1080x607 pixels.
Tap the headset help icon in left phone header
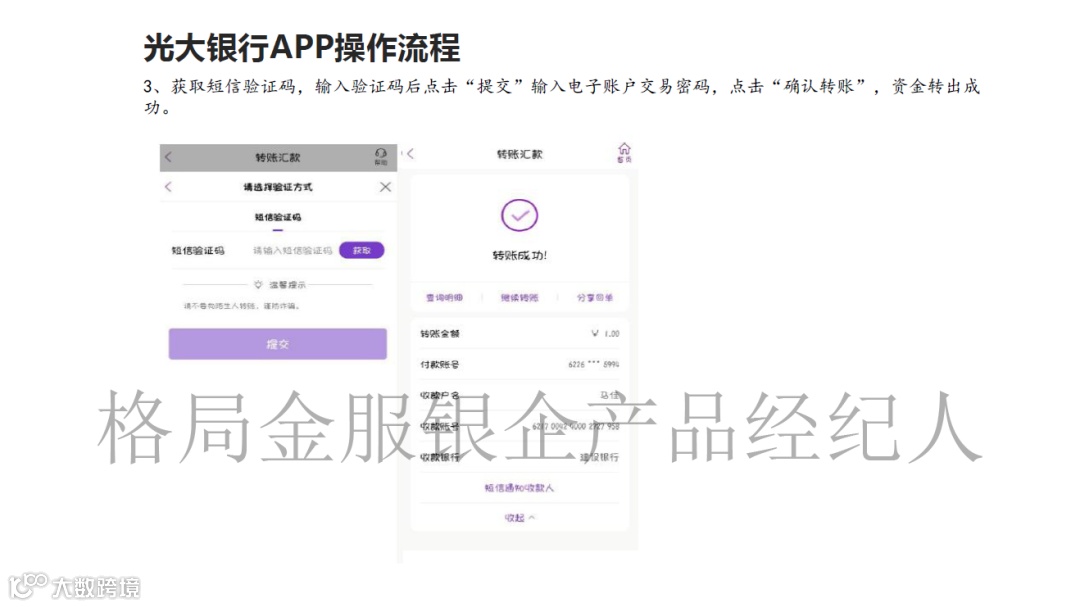point(380,156)
